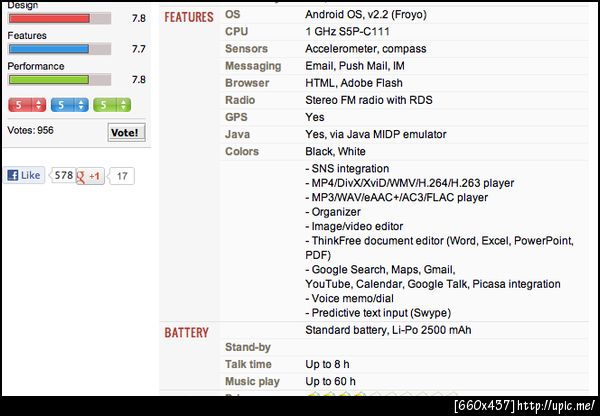Click the GPS specification label

point(237,117)
